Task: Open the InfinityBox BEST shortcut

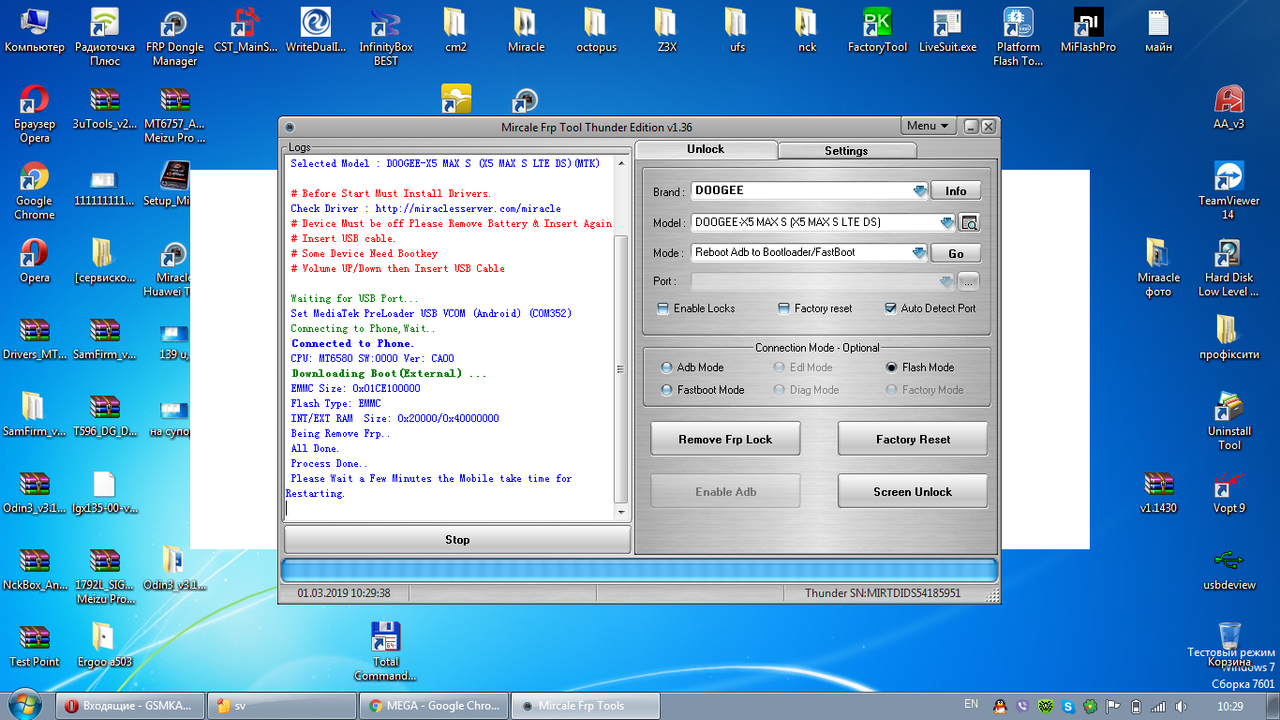Action: pyautogui.click(x=385, y=37)
